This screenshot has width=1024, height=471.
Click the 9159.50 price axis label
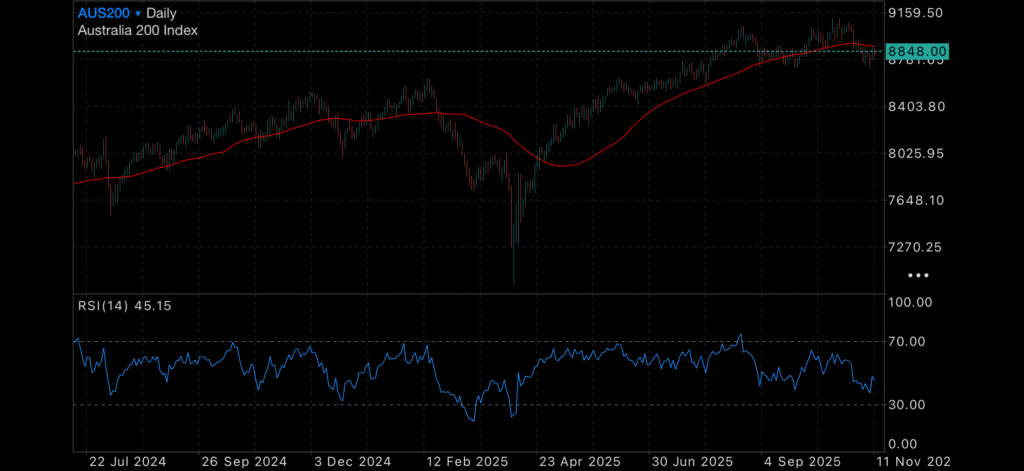tap(915, 13)
